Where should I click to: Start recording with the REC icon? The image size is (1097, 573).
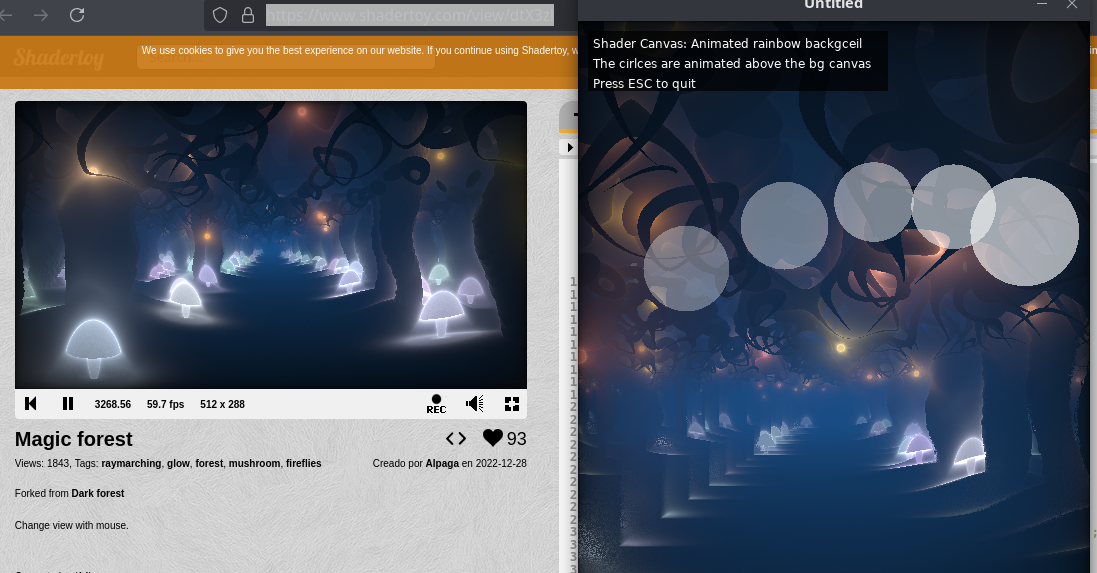pos(436,403)
